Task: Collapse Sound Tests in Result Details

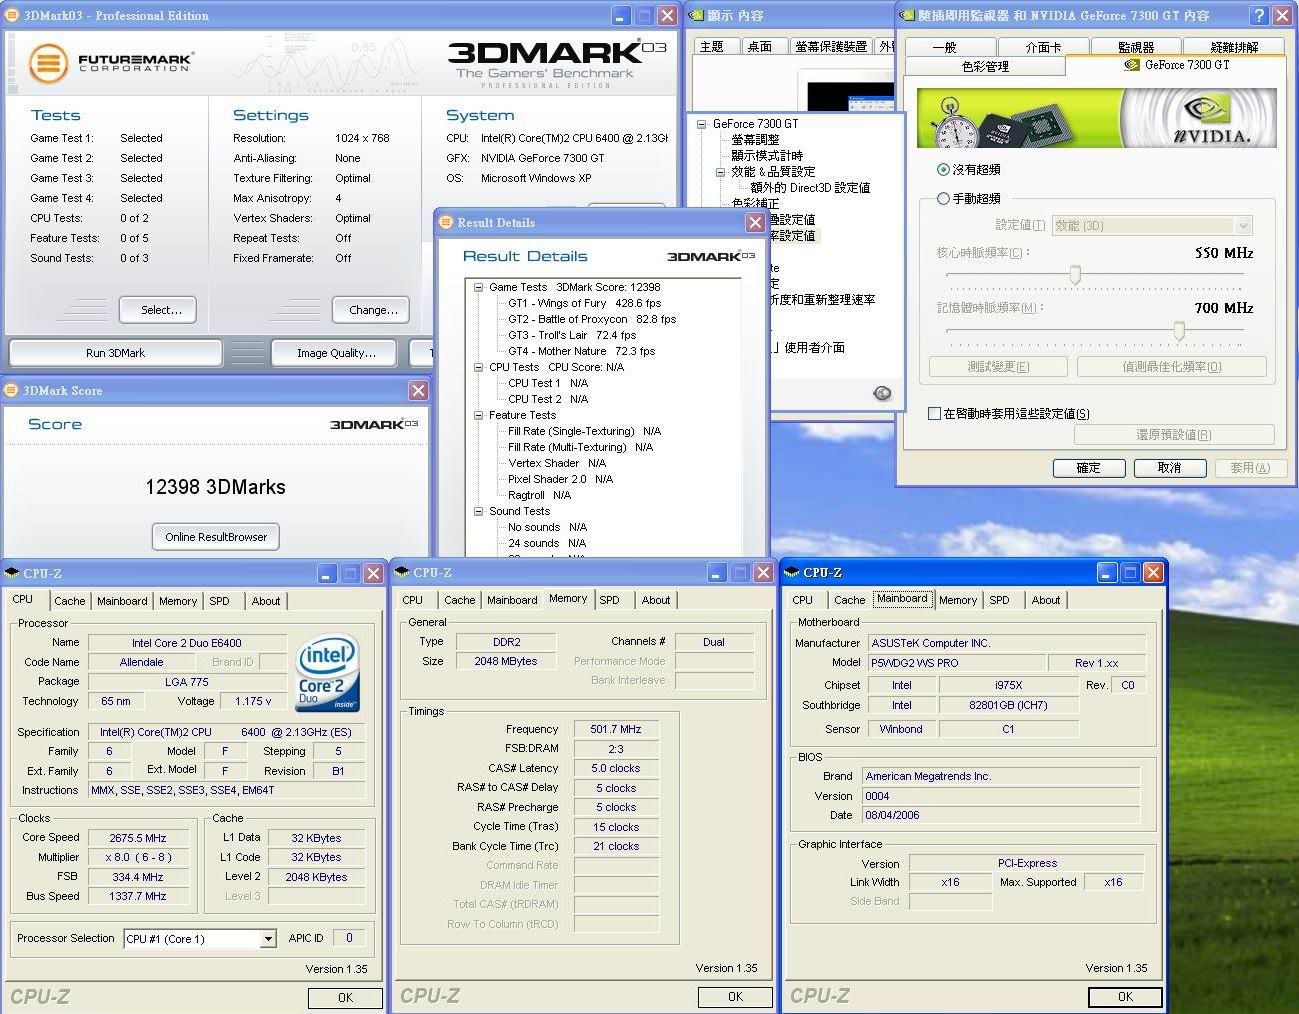Action: coord(479,511)
